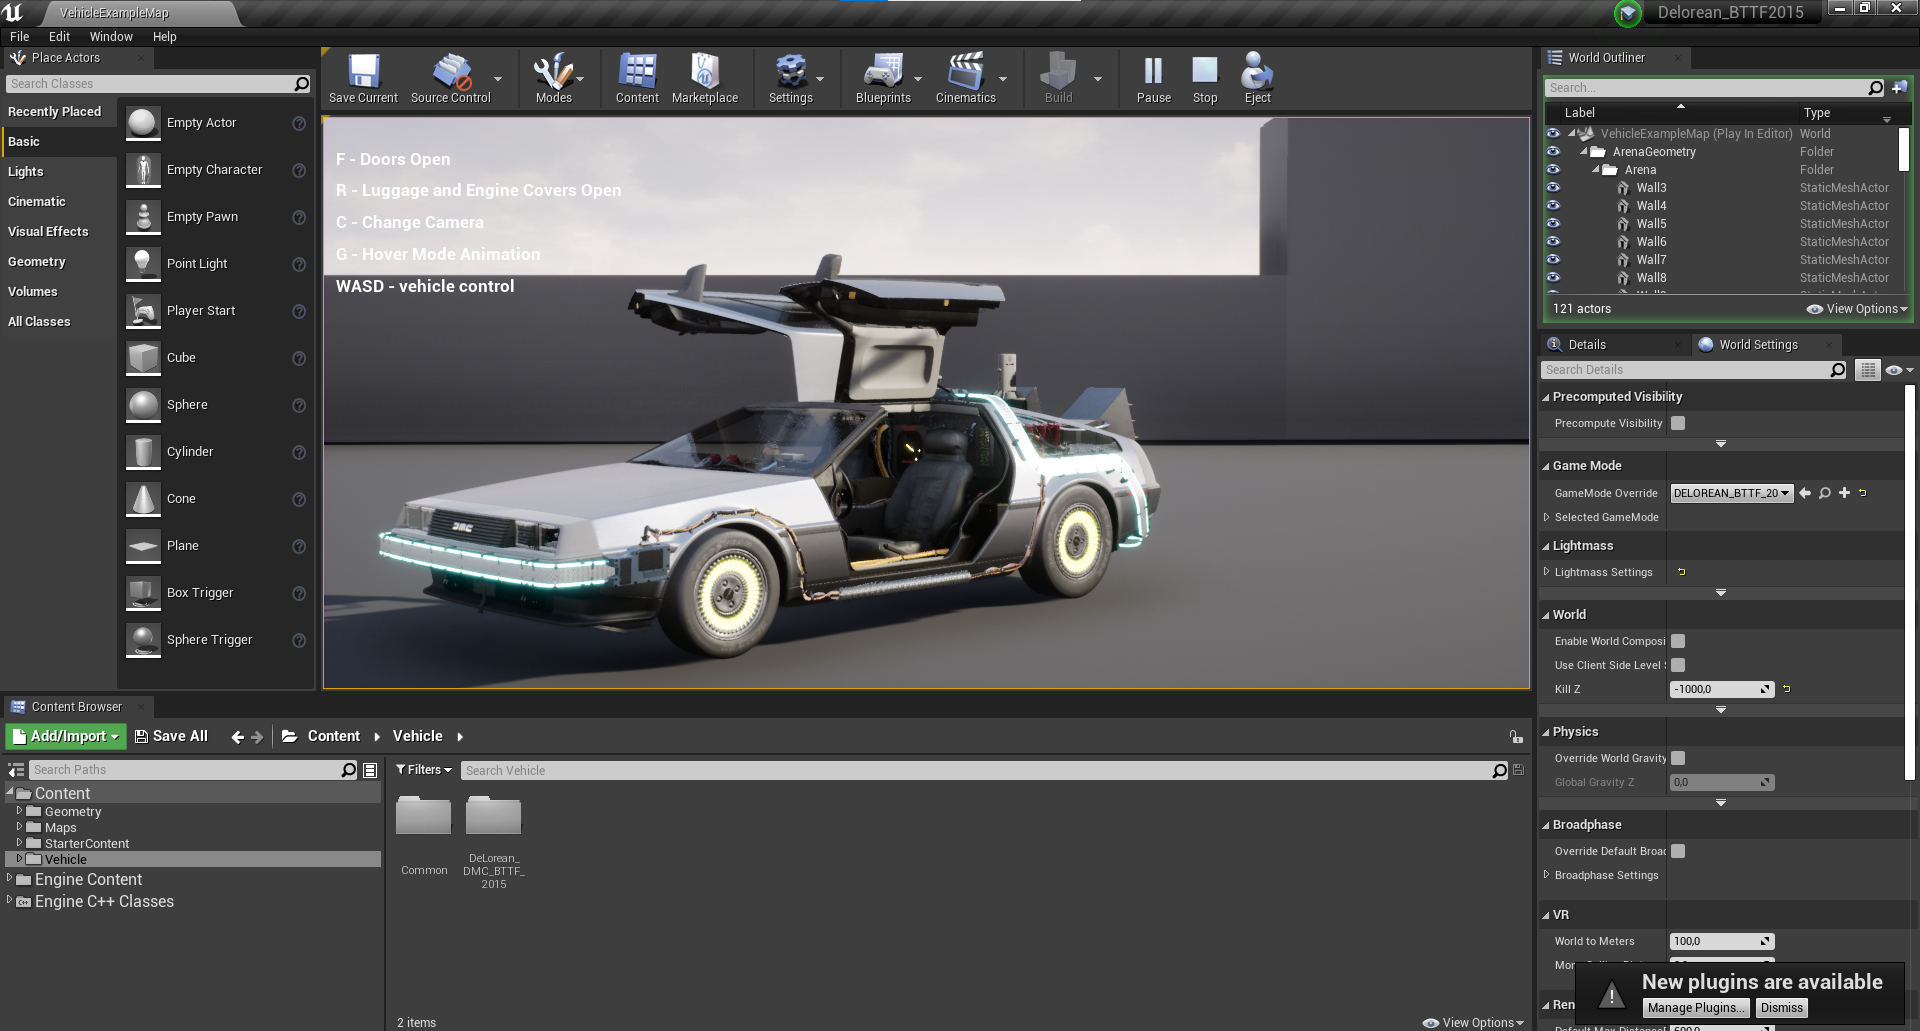Switch to World Settings tab
The height and width of the screenshot is (1031, 1920).
coord(1758,345)
